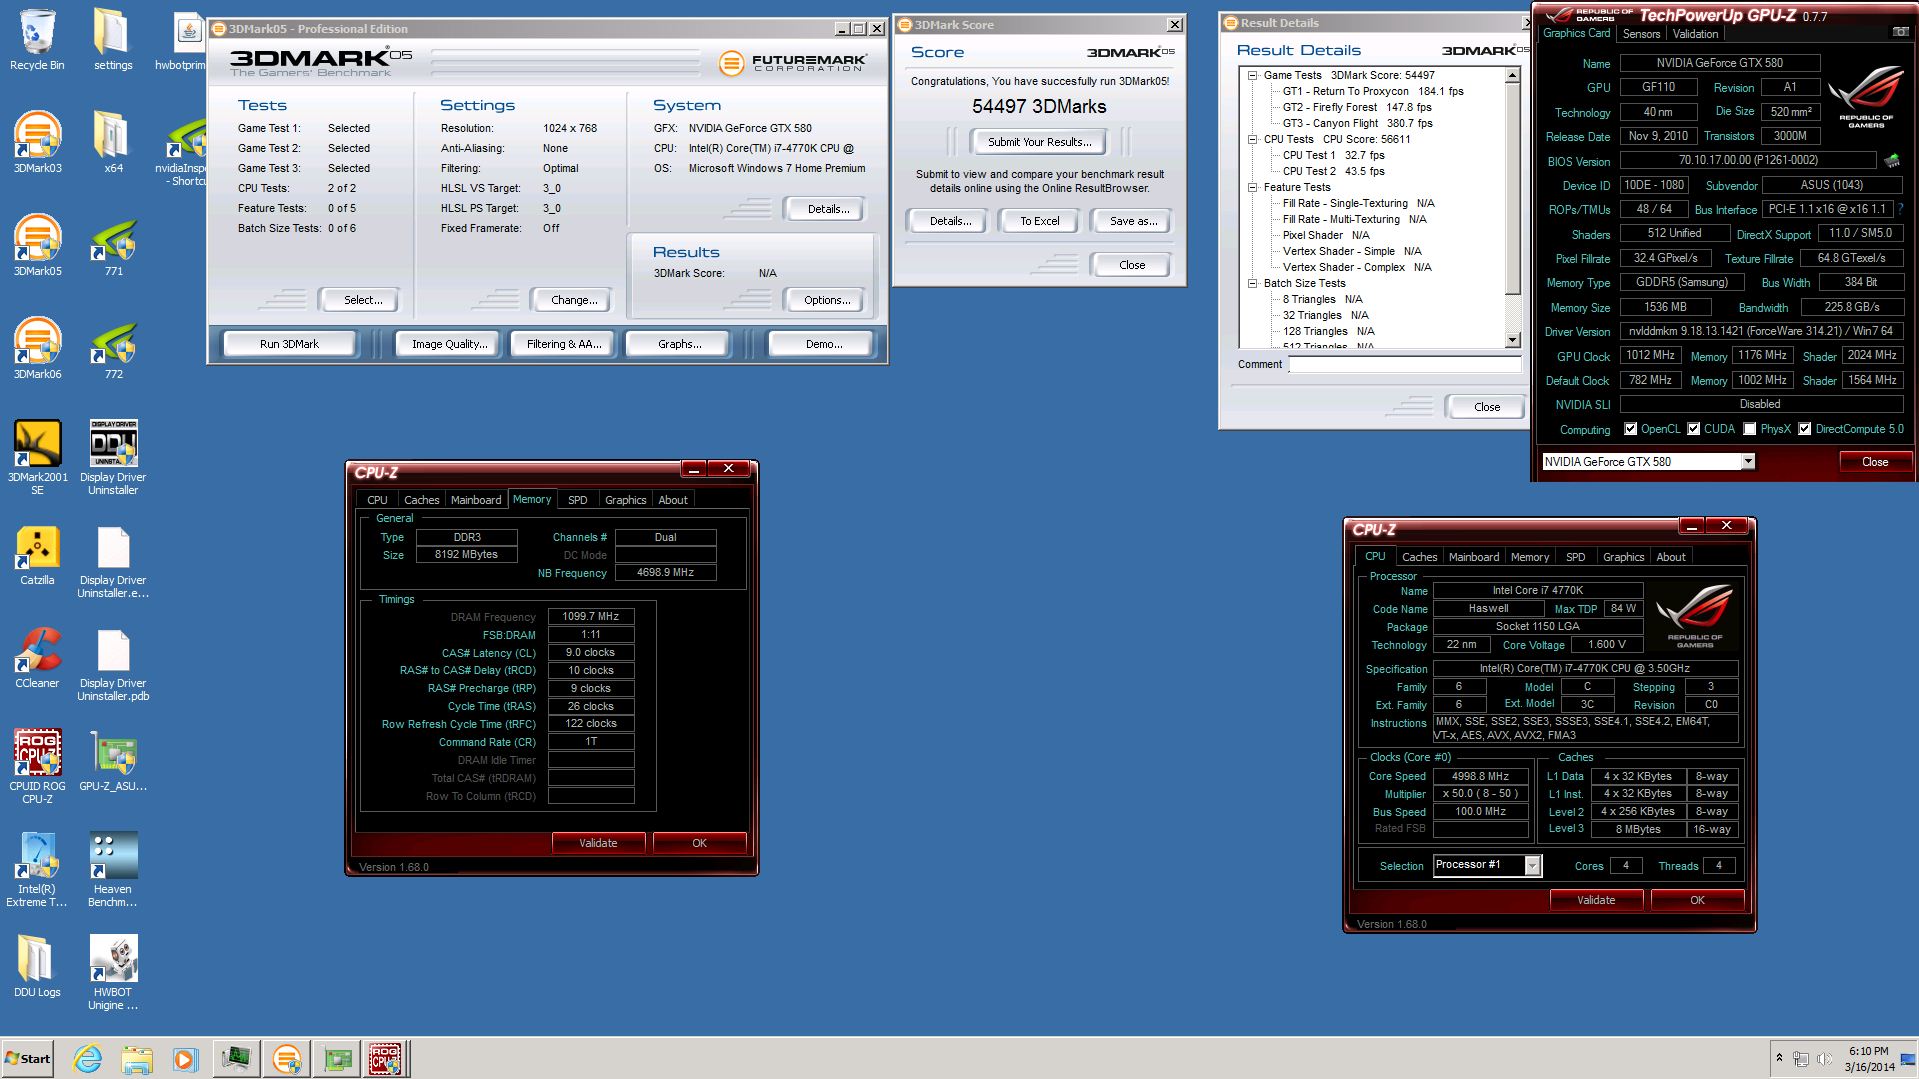Viewport: 1919px width, 1079px height.
Task: Click the Run 3DMark button
Action: (x=289, y=344)
